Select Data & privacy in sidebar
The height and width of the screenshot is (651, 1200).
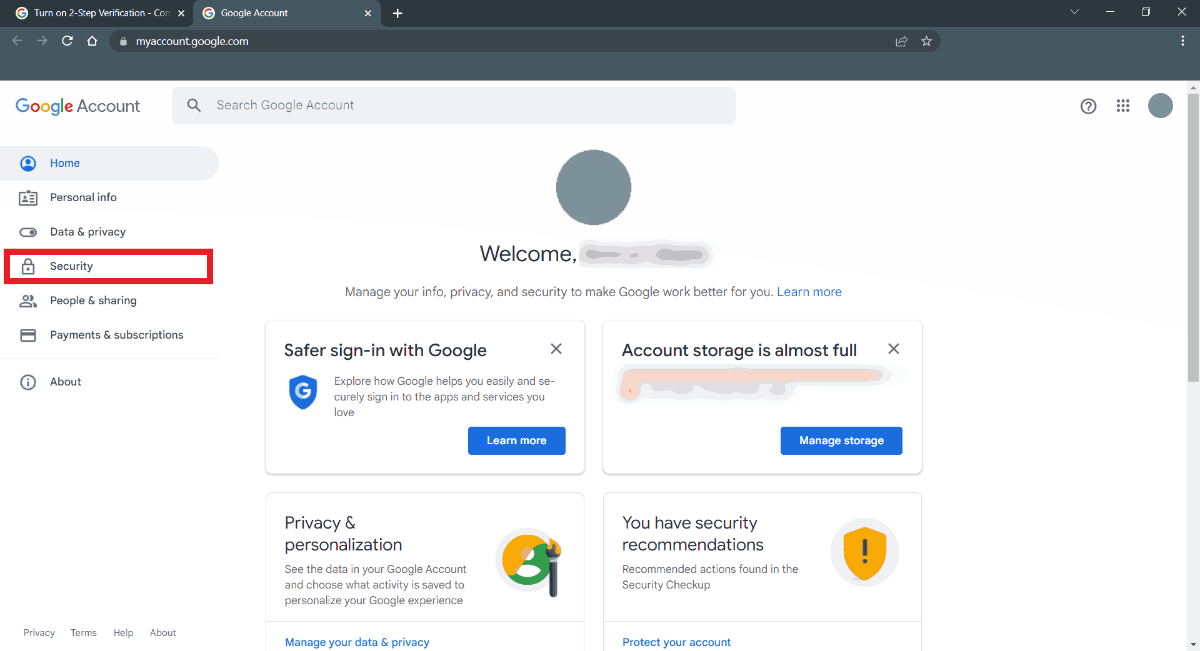click(x=87, y=232)
